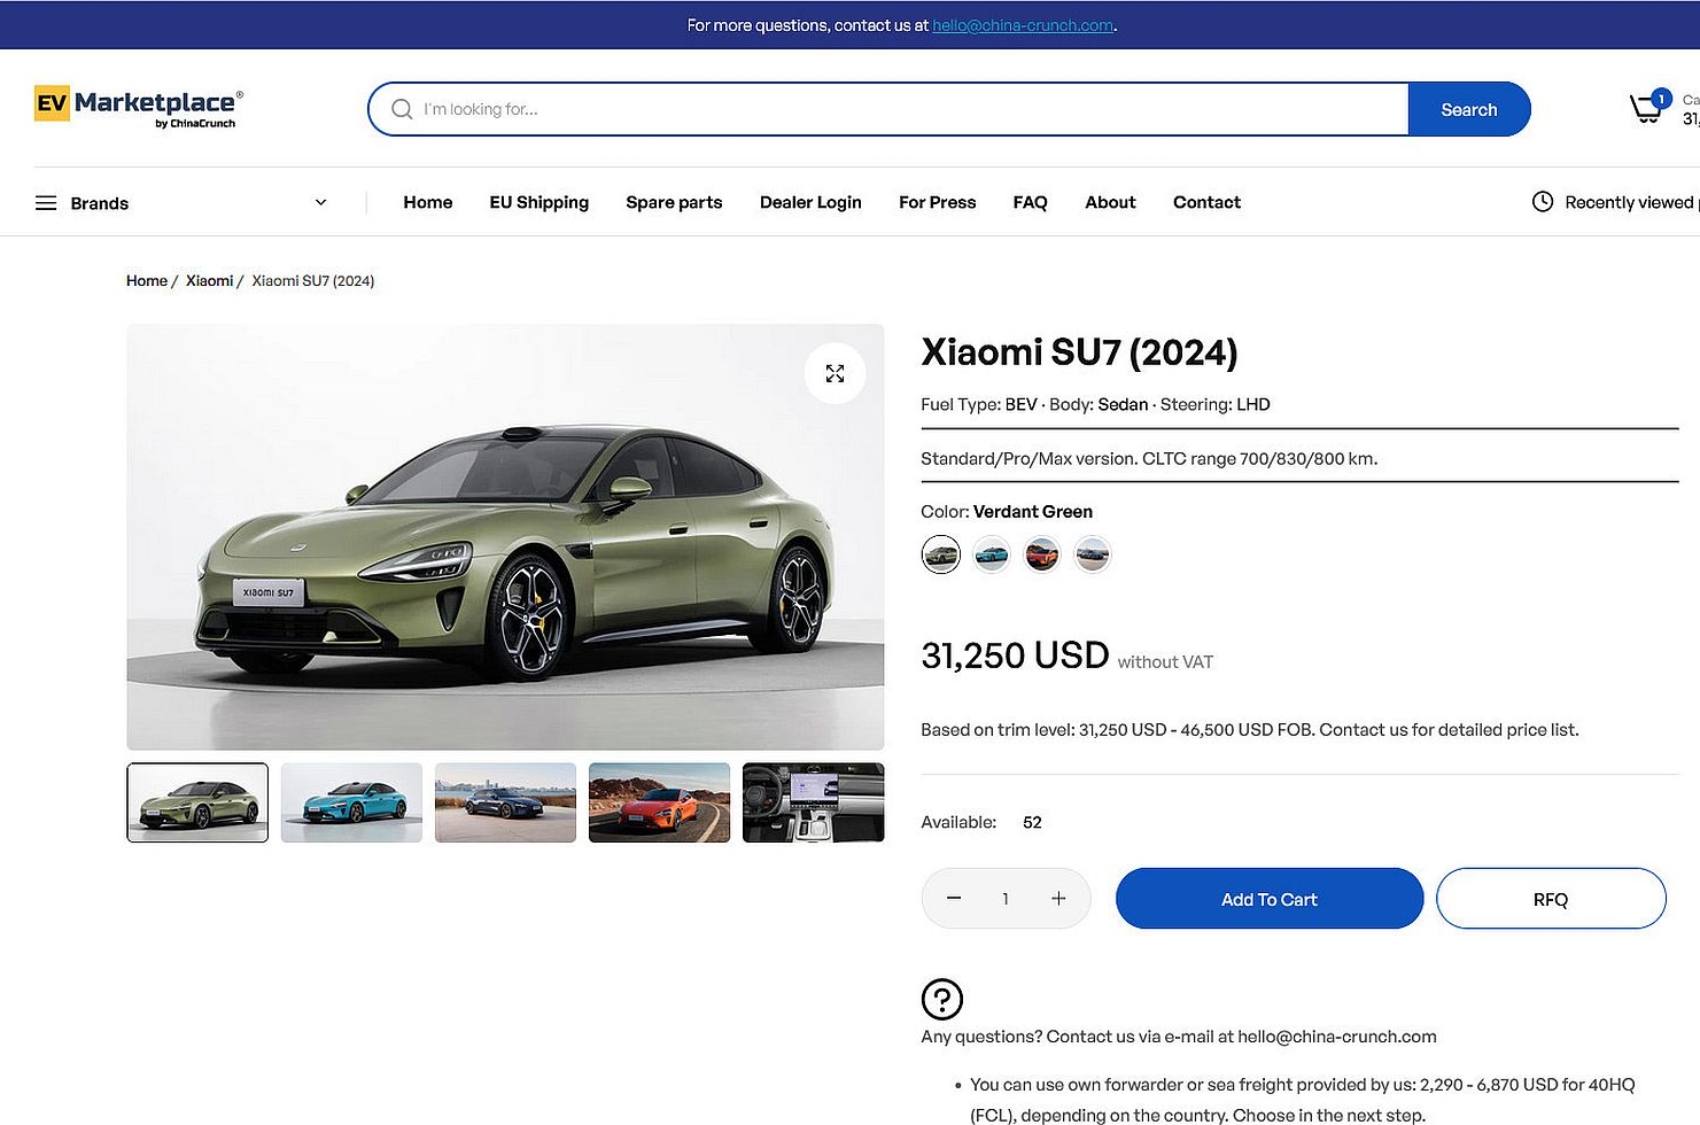Click the Add To Cart button

pos(1269,898)
